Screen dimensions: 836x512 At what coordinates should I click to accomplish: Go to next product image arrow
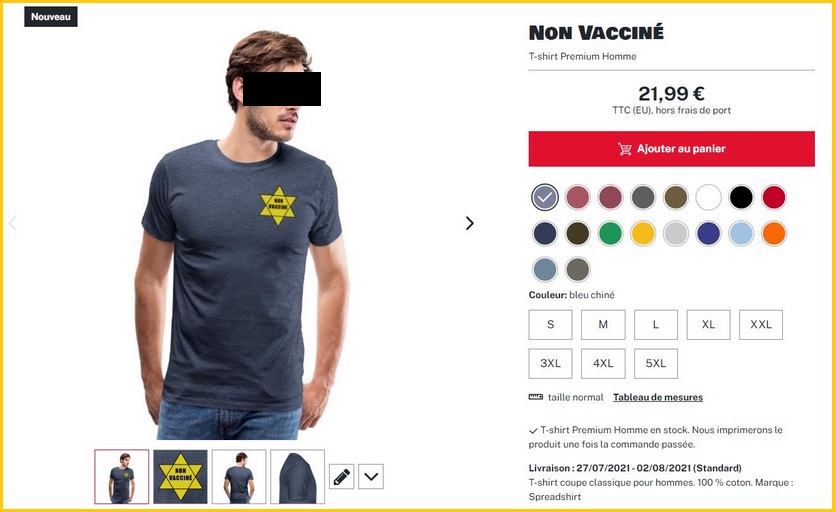tap(469, 223)
